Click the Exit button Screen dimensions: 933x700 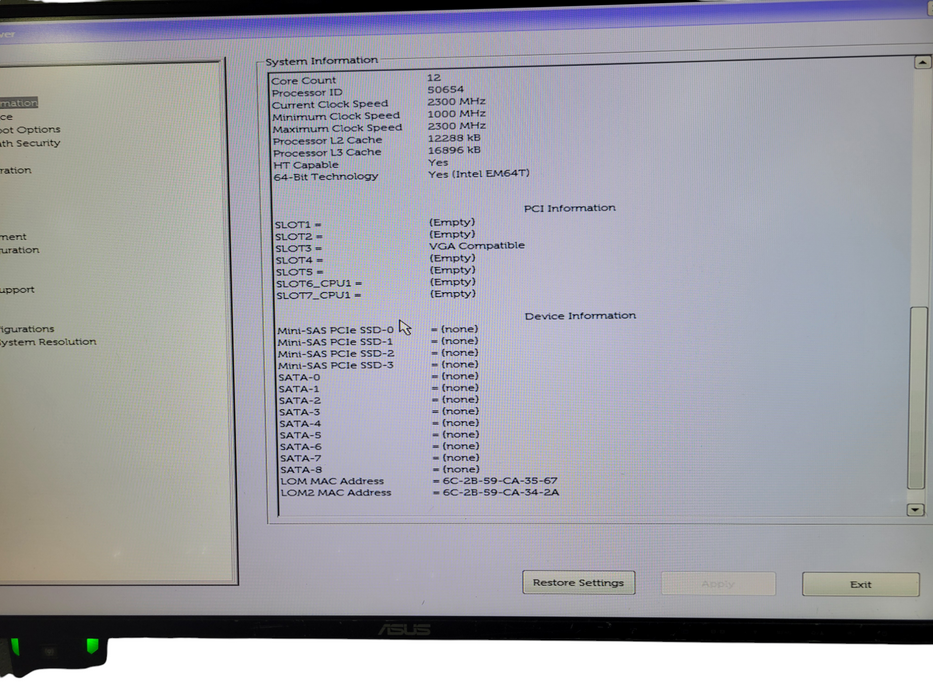(860, 584)
